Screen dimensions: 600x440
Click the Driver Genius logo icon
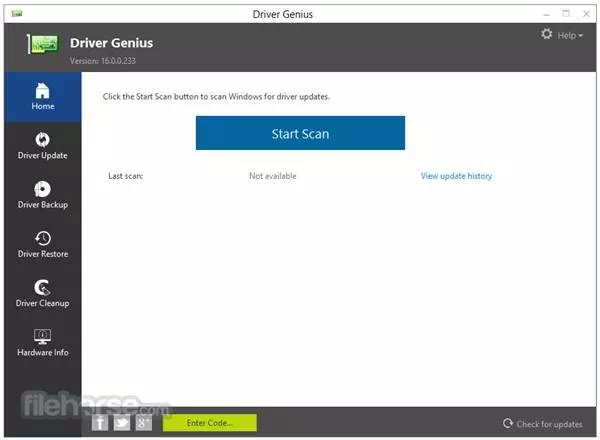pos(42,44)
